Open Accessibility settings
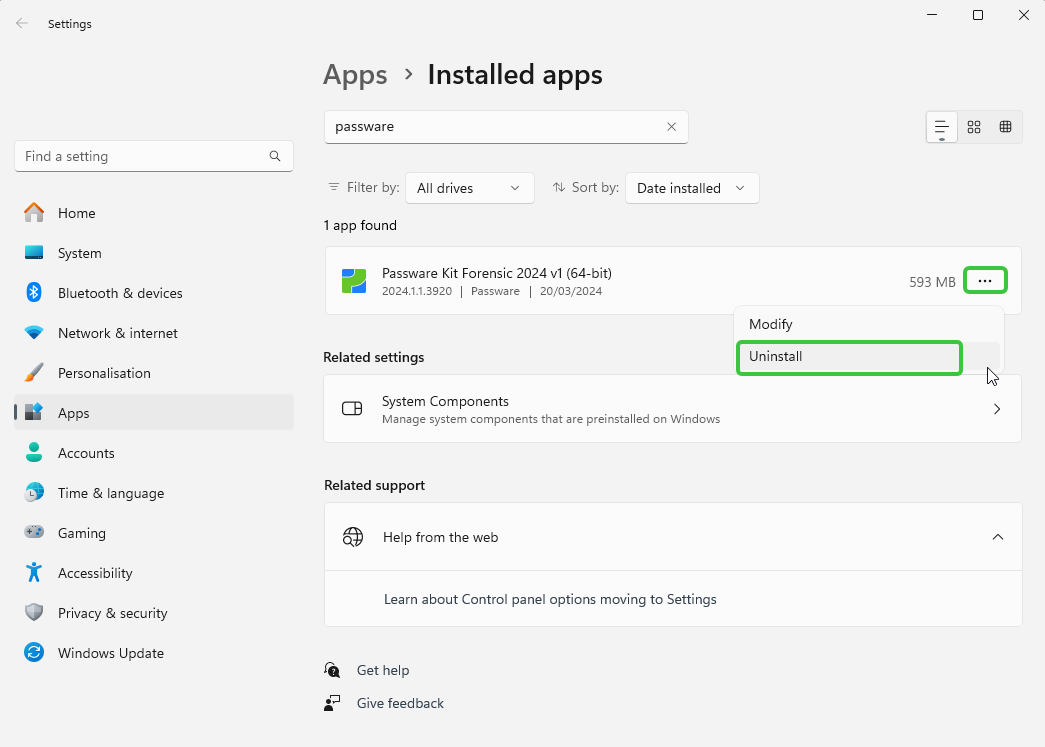The height and width of the screenshot is (747, 1045). [154, 573]
